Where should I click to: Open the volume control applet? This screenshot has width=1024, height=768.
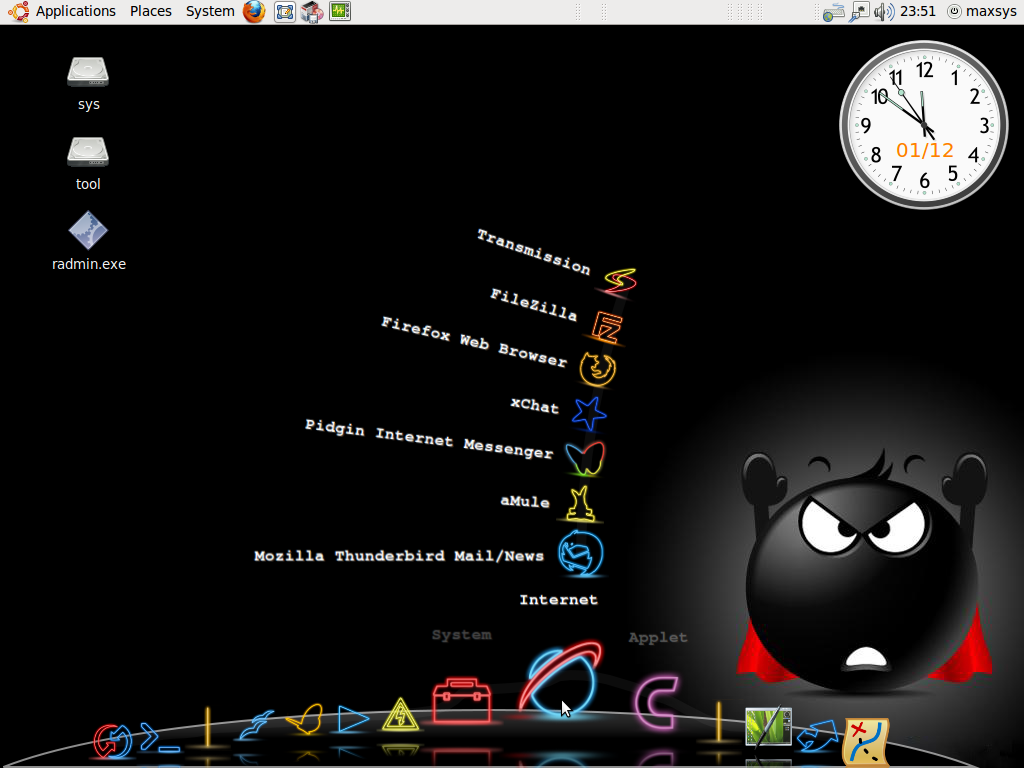pos(884,12)
